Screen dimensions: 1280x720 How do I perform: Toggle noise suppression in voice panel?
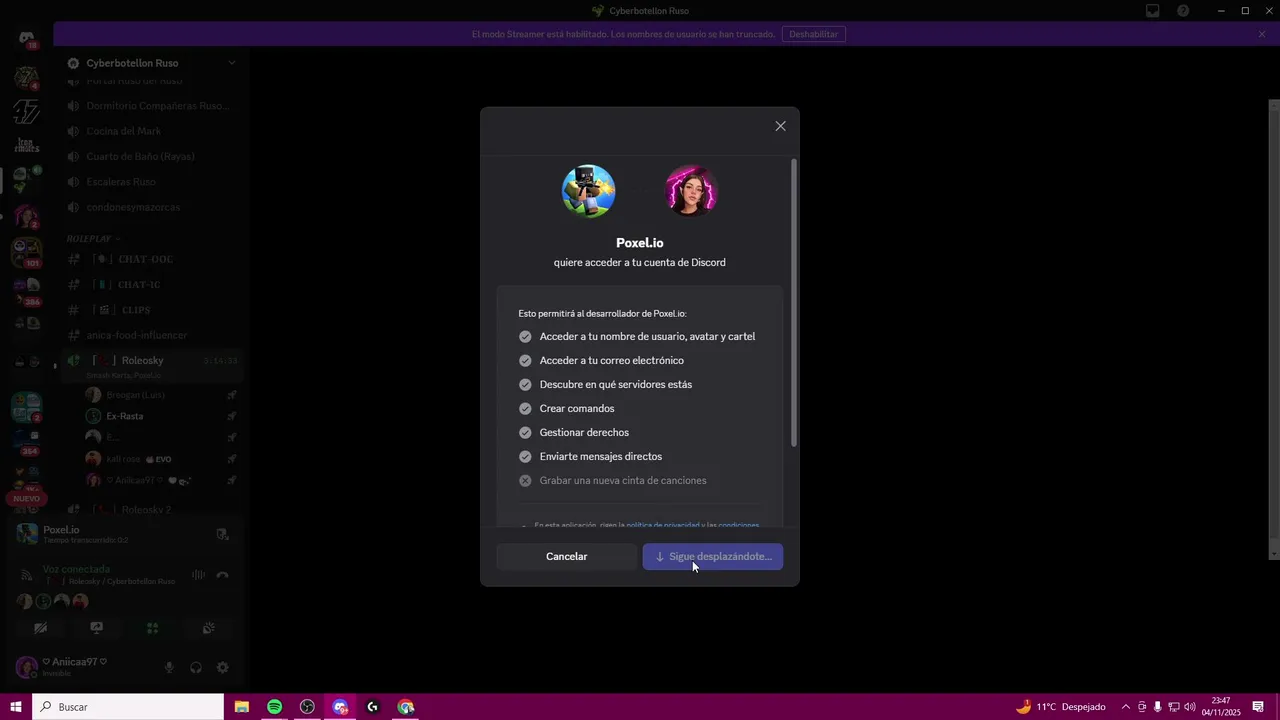[x=198, y=575]
